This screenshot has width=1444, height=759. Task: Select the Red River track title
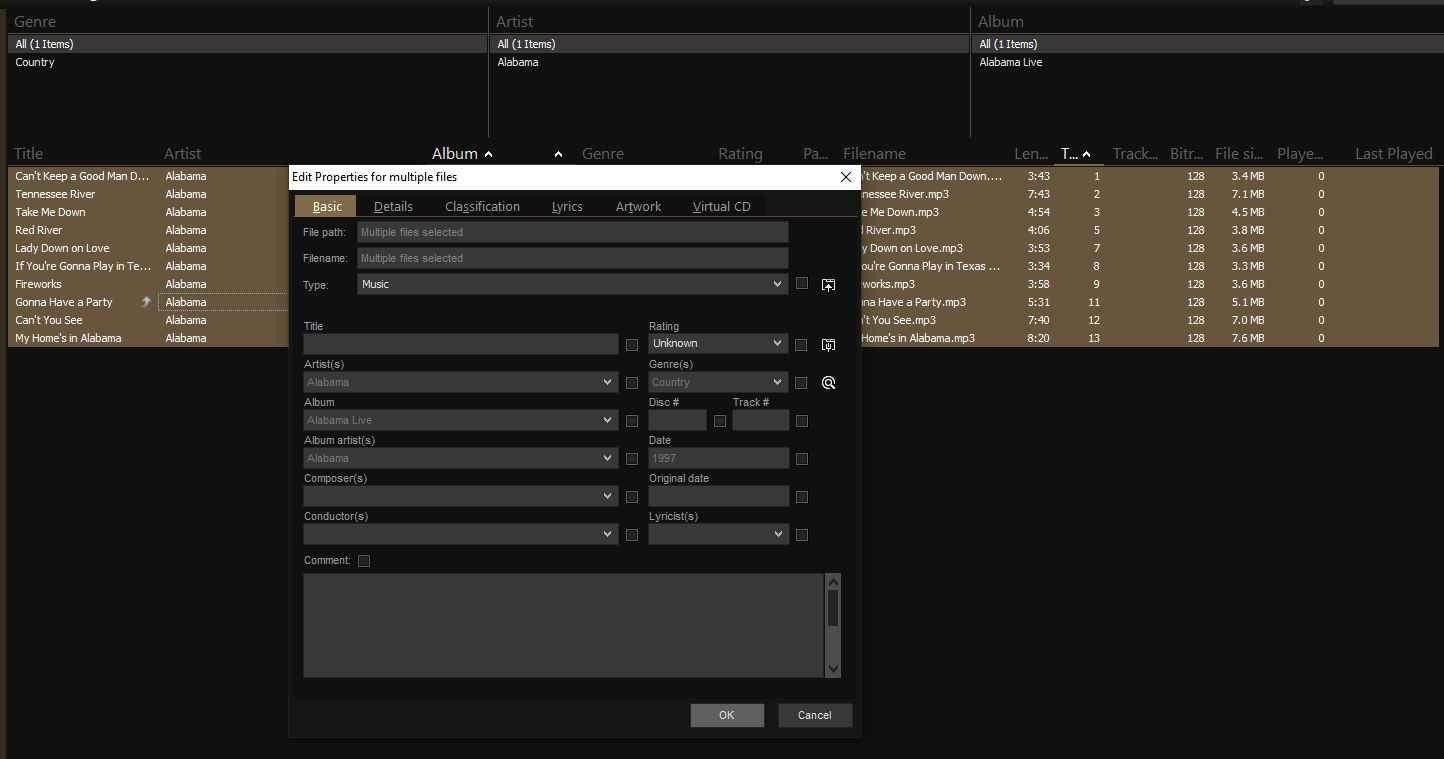click(39, 230)
